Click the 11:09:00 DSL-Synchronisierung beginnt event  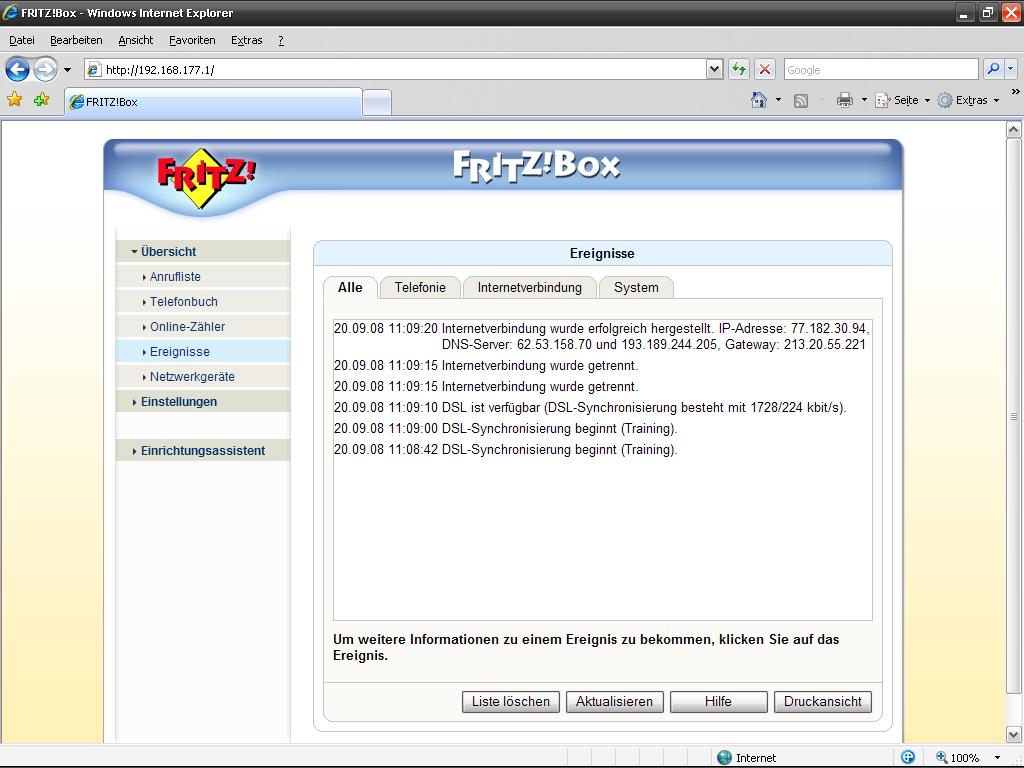point(505,428)
